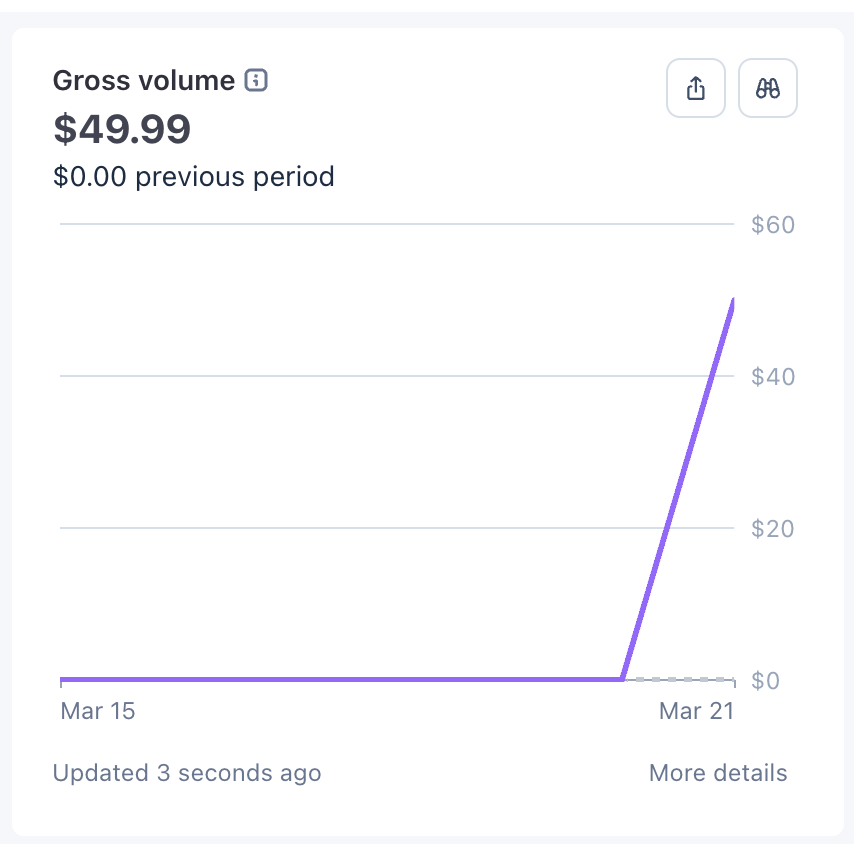Click the export share icon button

(696, 88)
